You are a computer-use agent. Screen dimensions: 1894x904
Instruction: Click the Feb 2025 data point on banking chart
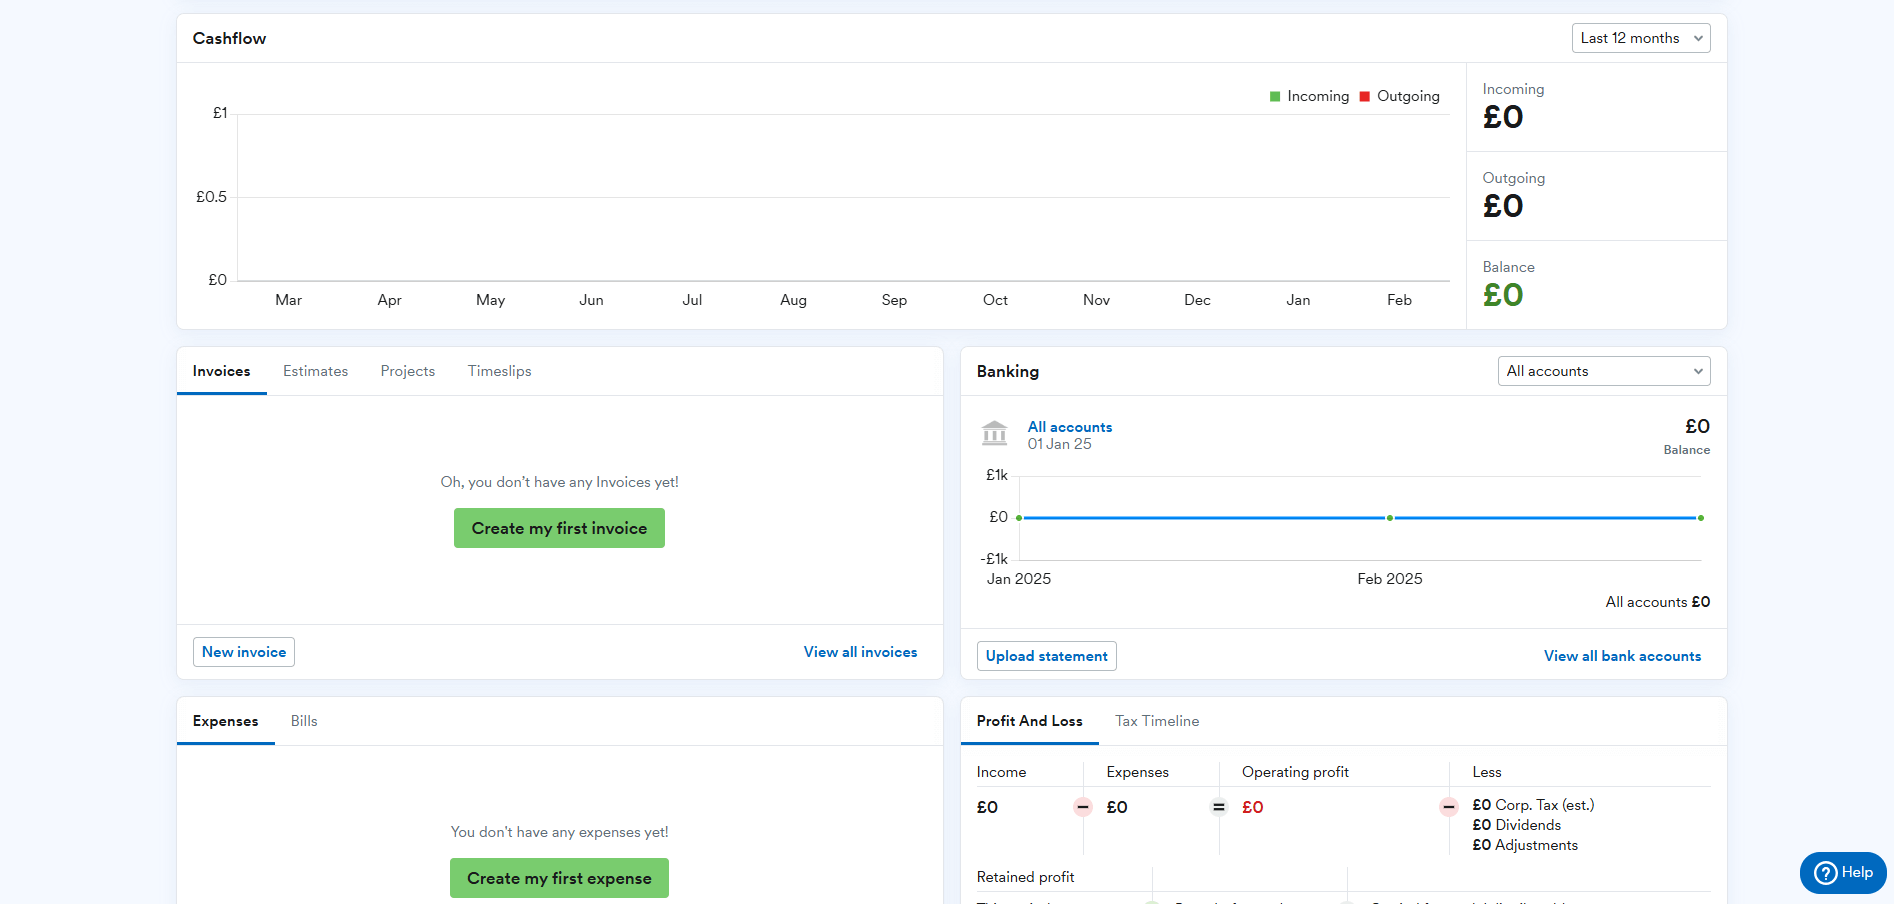point(1389,518)
